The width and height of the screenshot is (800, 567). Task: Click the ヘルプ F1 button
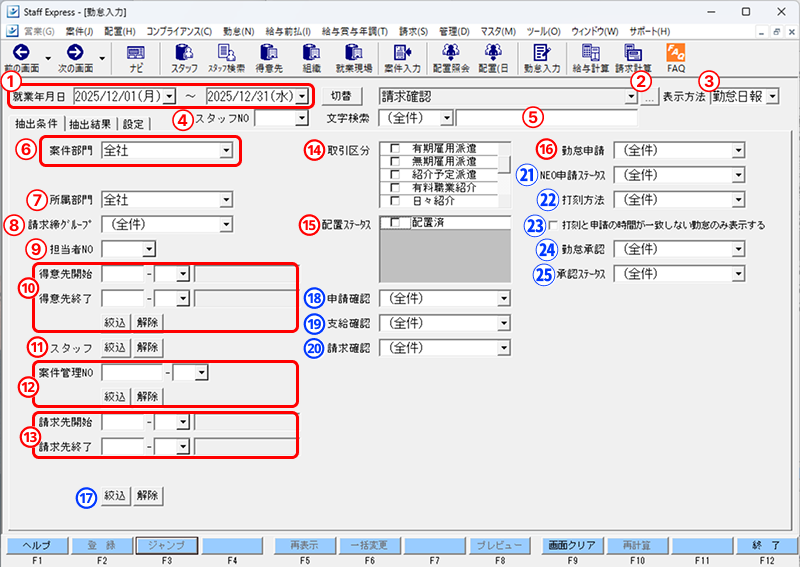[36, 546]
